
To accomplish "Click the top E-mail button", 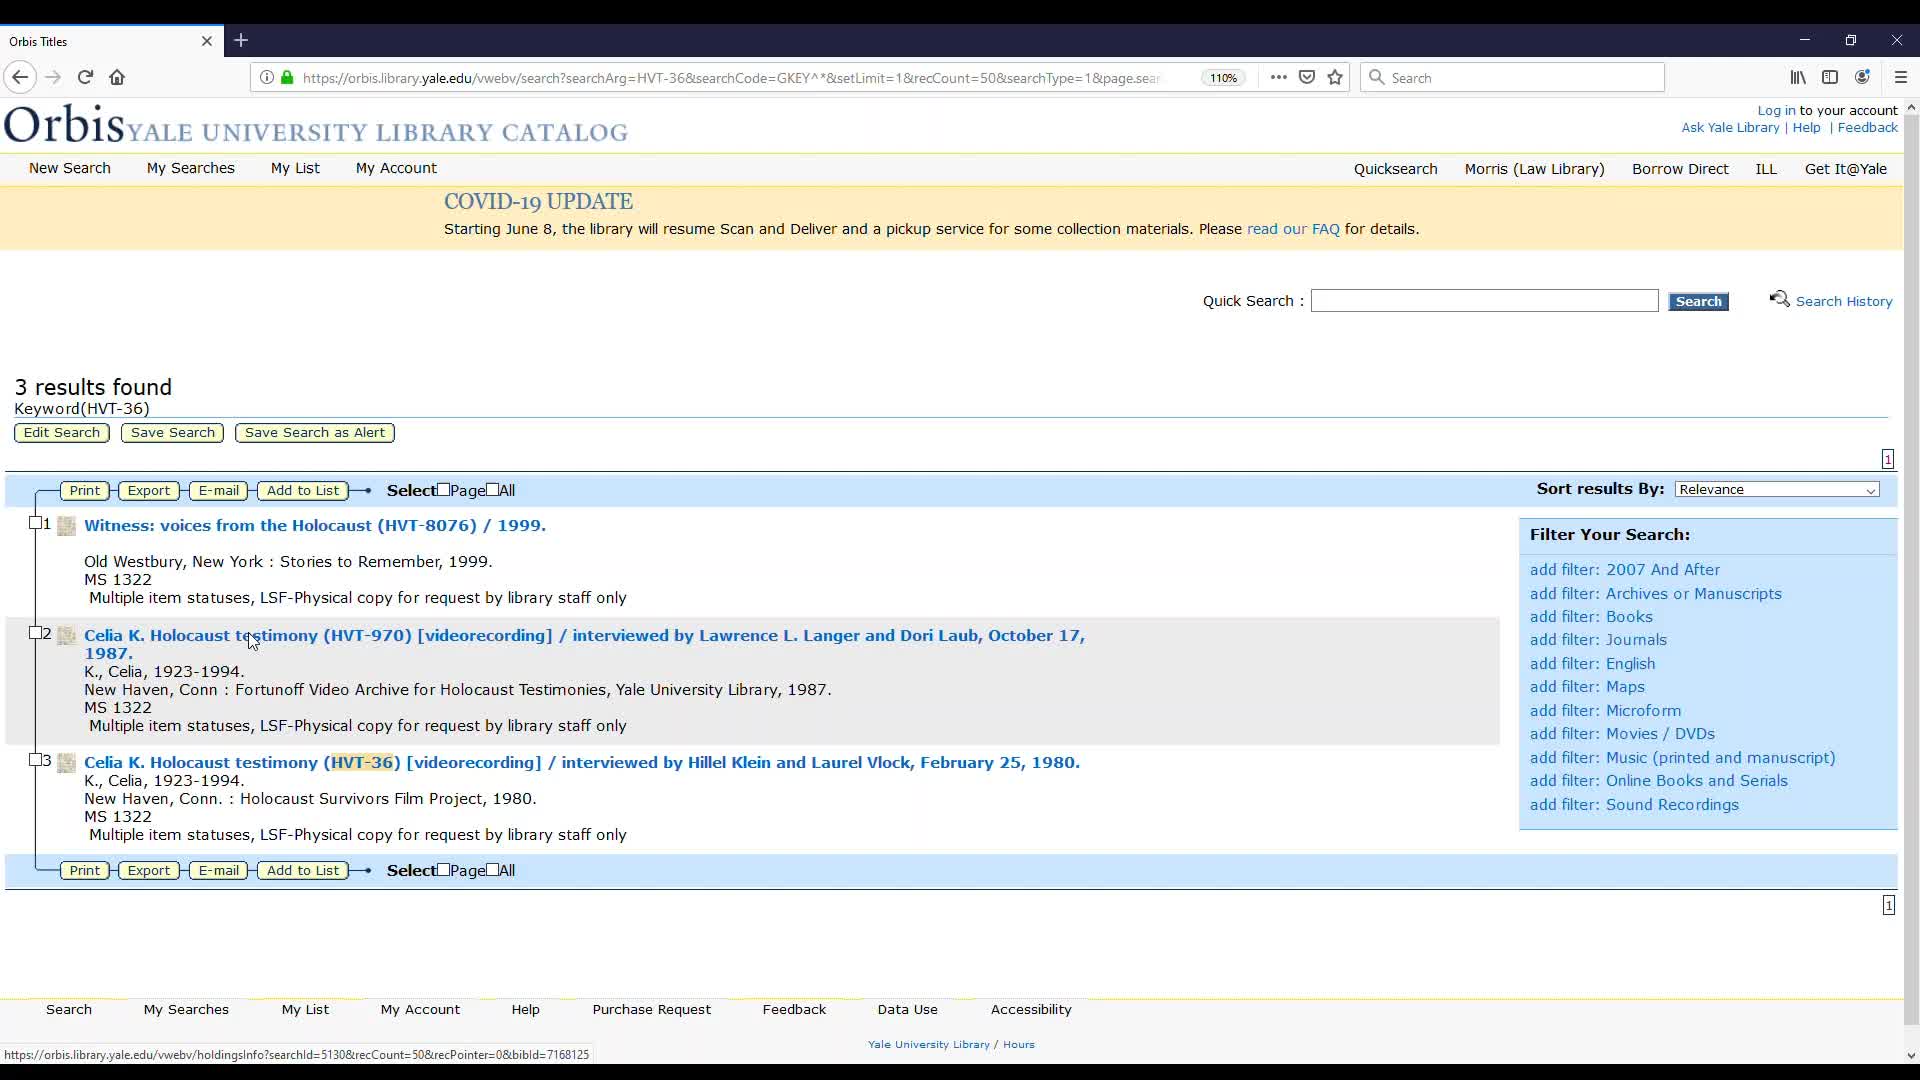I will (x=218, y=491).
